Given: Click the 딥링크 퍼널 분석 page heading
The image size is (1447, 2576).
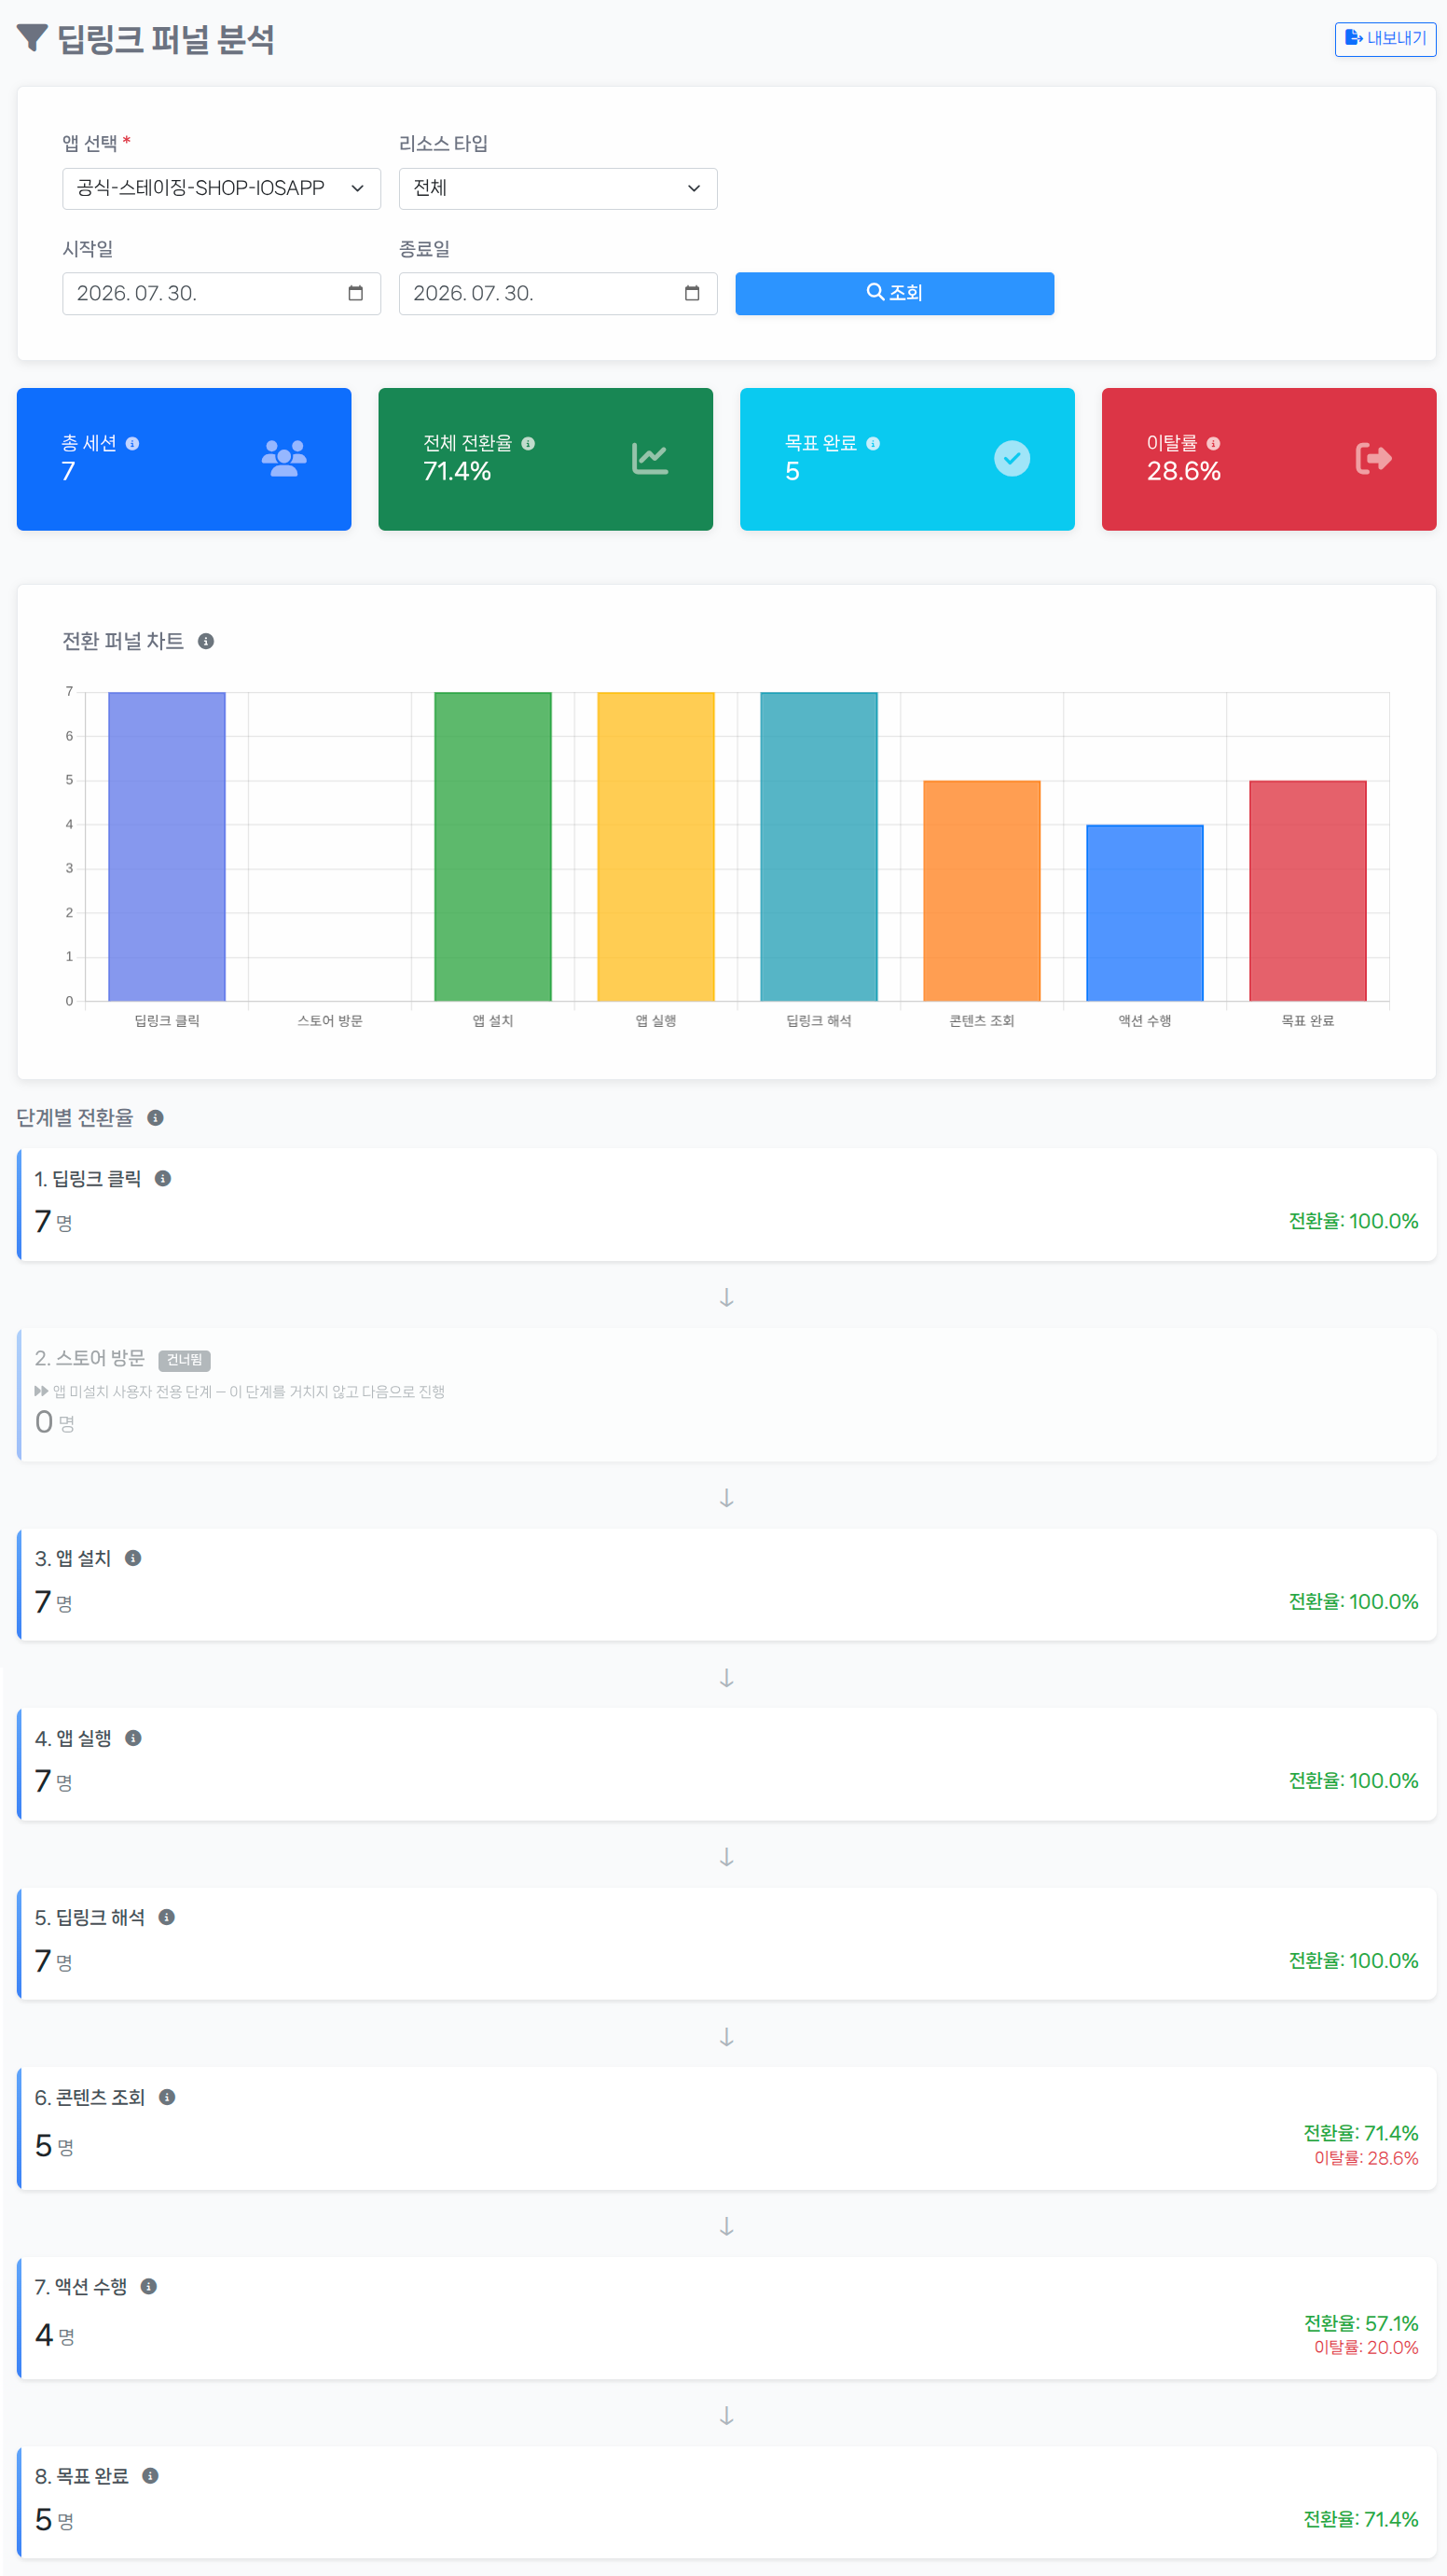Looking at the screenshot, I should (166, 39).
